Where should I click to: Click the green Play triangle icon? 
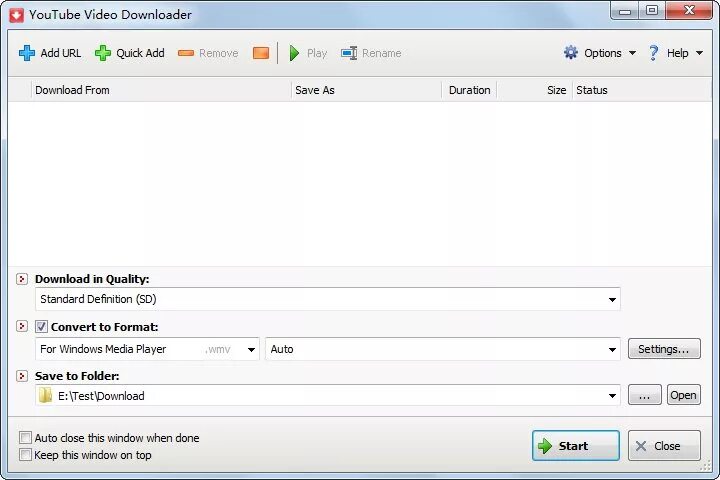click(294, 53)
